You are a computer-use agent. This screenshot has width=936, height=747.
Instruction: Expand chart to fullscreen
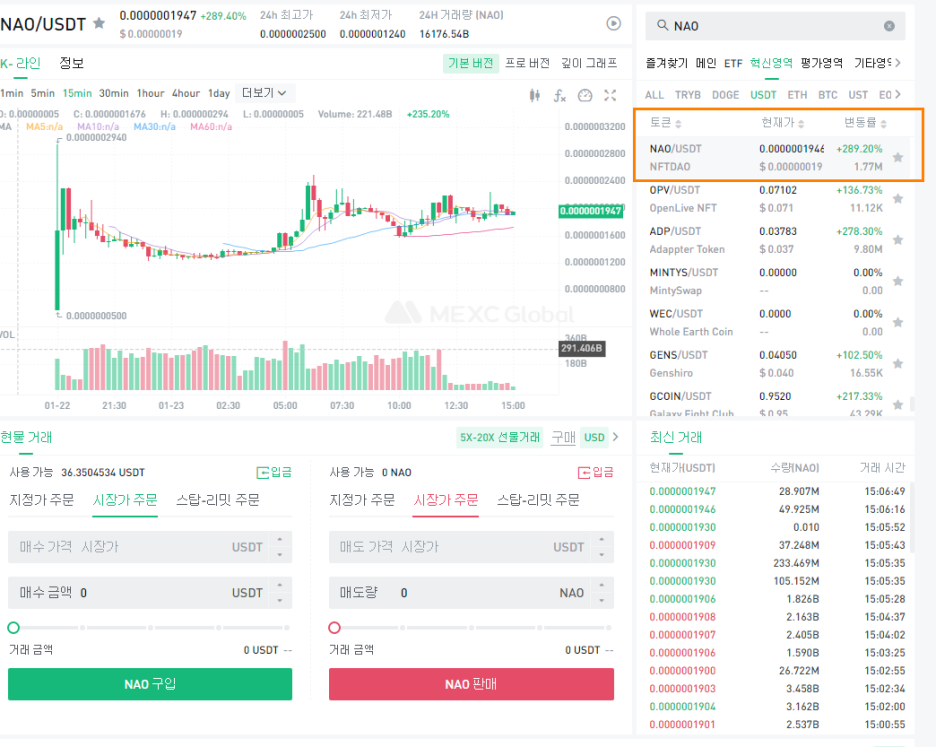click(x=610, y=95)
